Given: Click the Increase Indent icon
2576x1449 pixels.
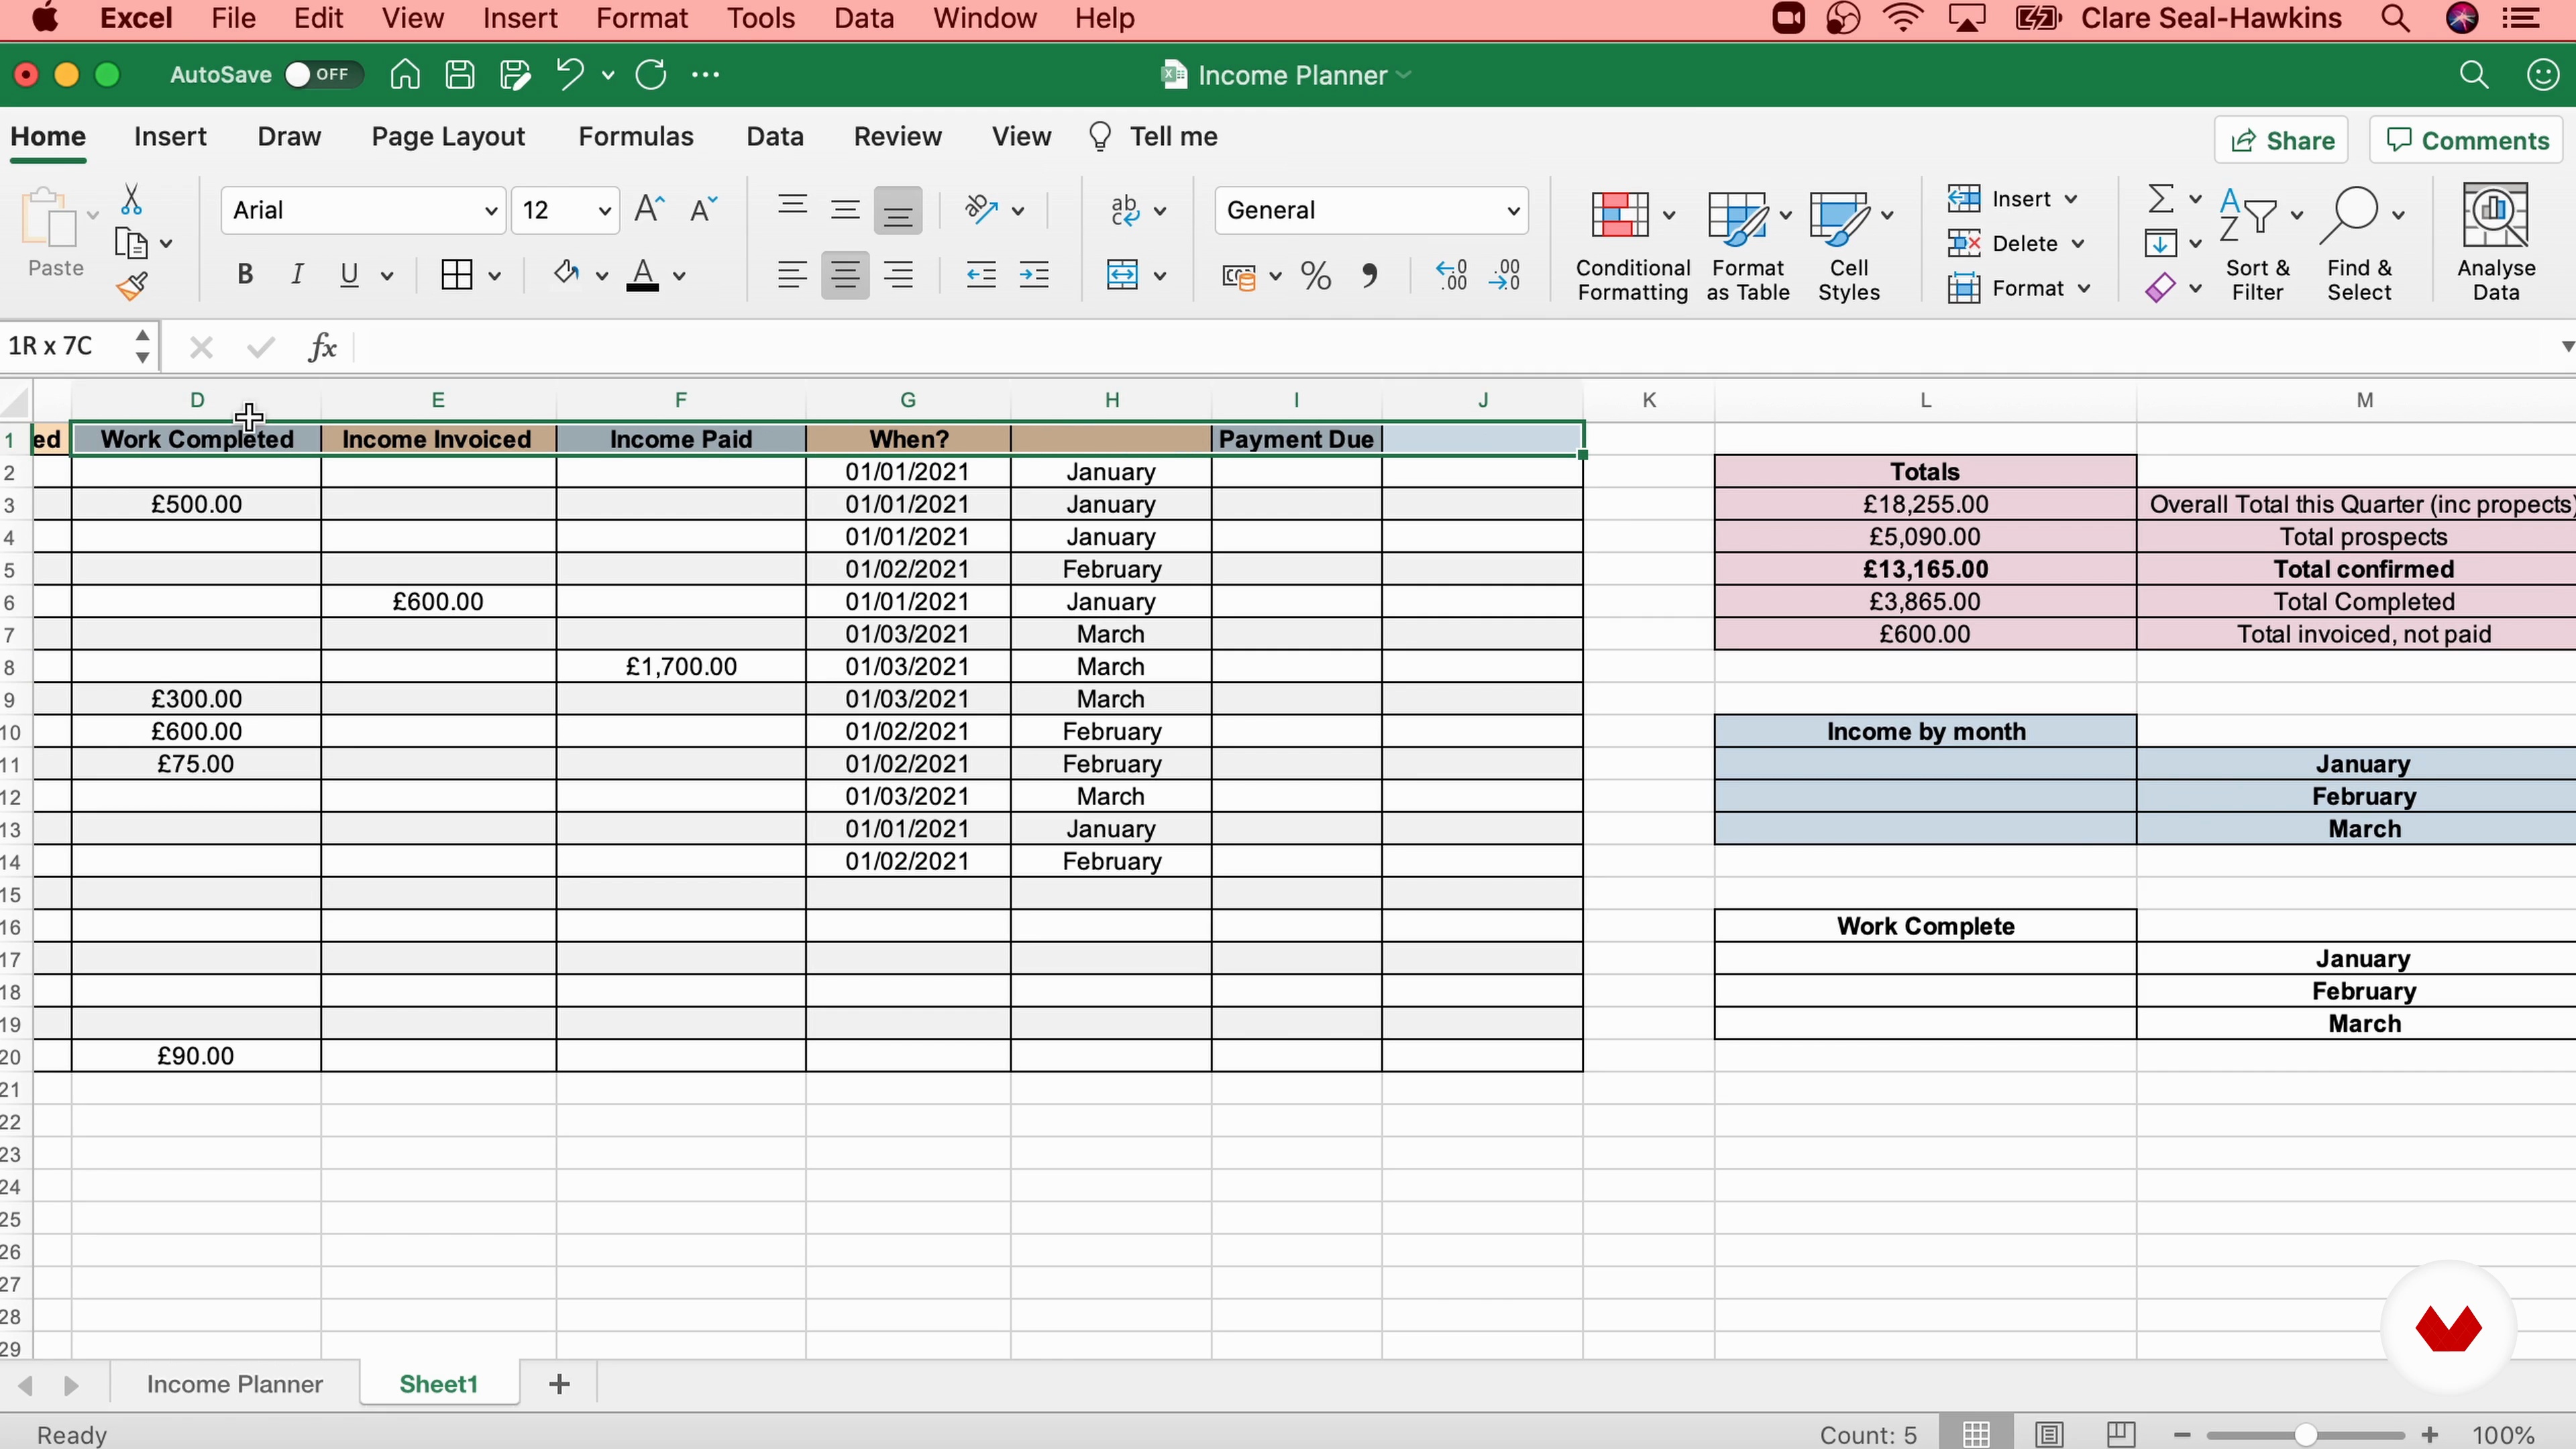Looking at the screenshot, I should pos(1034,274).
